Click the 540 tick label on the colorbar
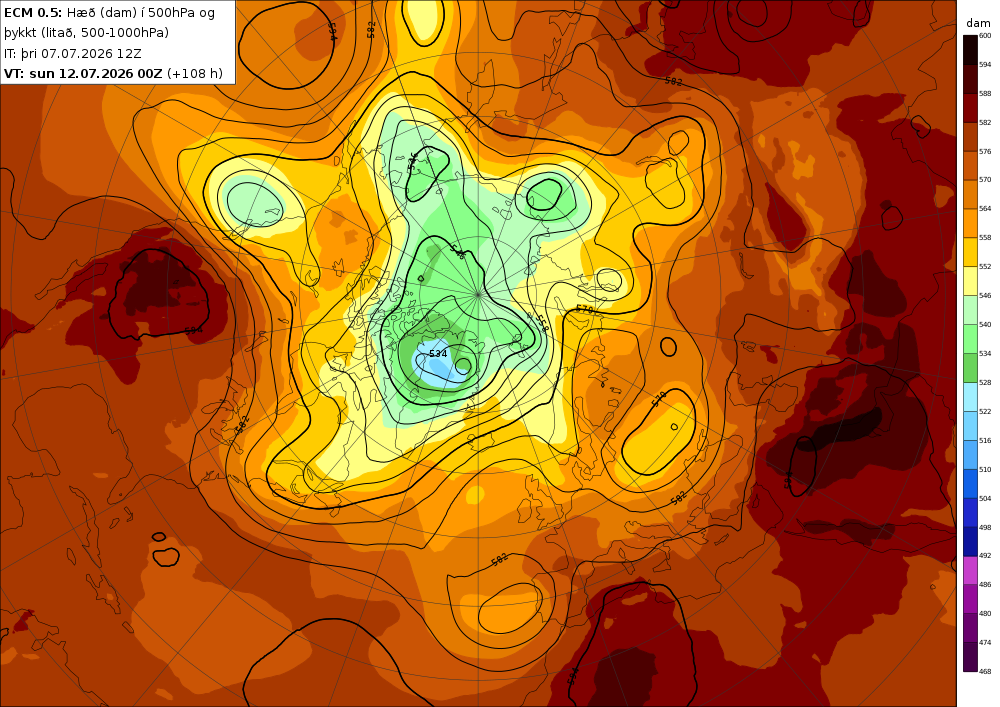Viewport: 1000px width, 707px height. pyautogui.click(x=985, y=324)
